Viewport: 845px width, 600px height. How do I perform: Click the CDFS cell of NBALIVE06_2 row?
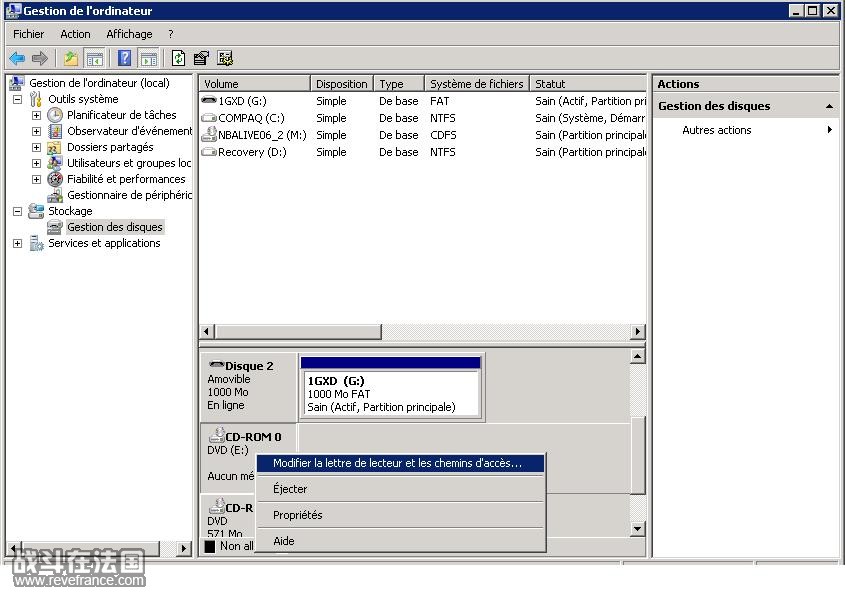click(443, 135)
